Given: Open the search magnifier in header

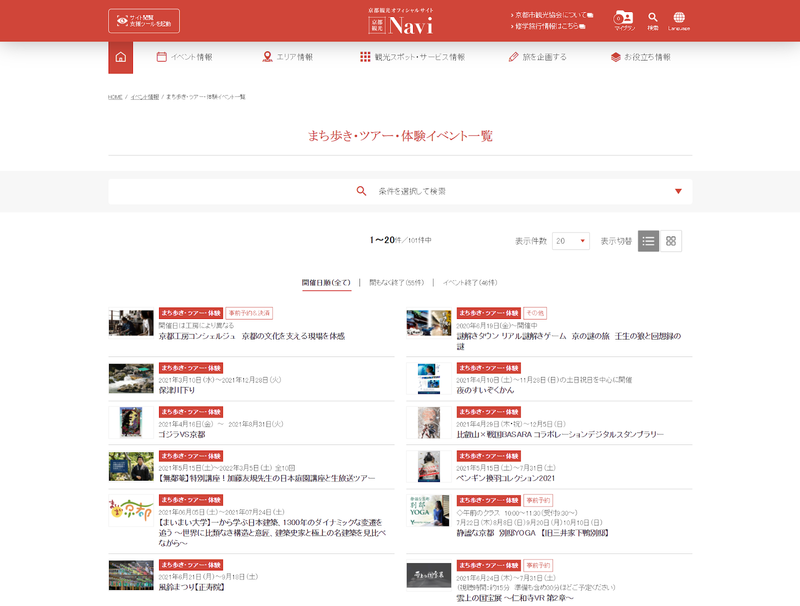Looking at the screenshot, I should 653,20.
